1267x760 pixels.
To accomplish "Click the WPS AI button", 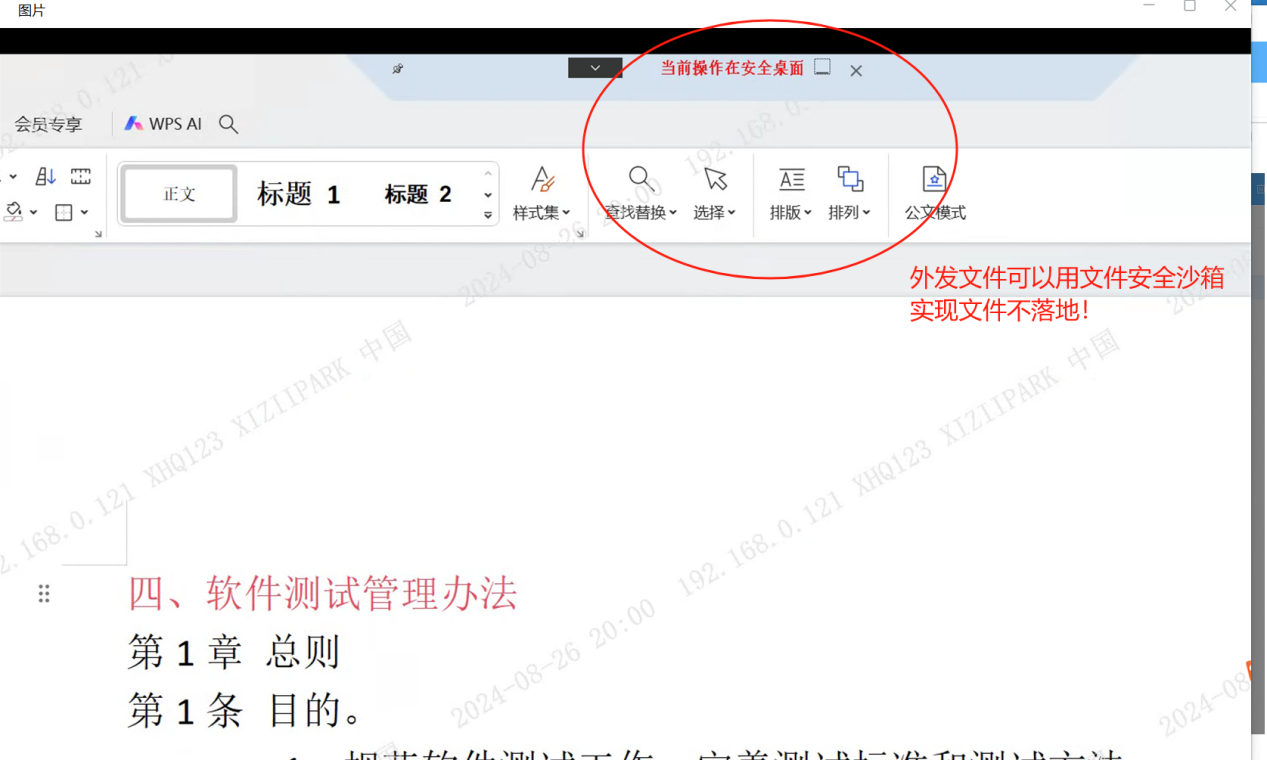I will click(x=163, y=124).
